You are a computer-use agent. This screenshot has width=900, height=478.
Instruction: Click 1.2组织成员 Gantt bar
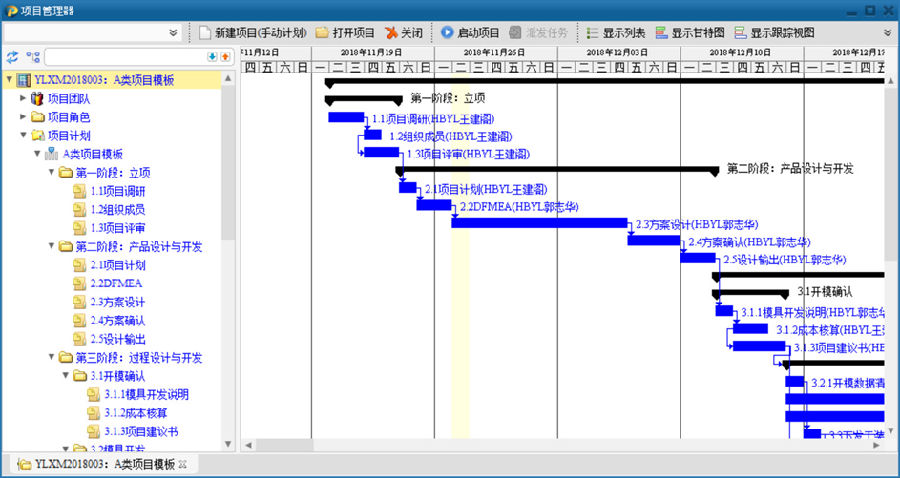(373, 135)
